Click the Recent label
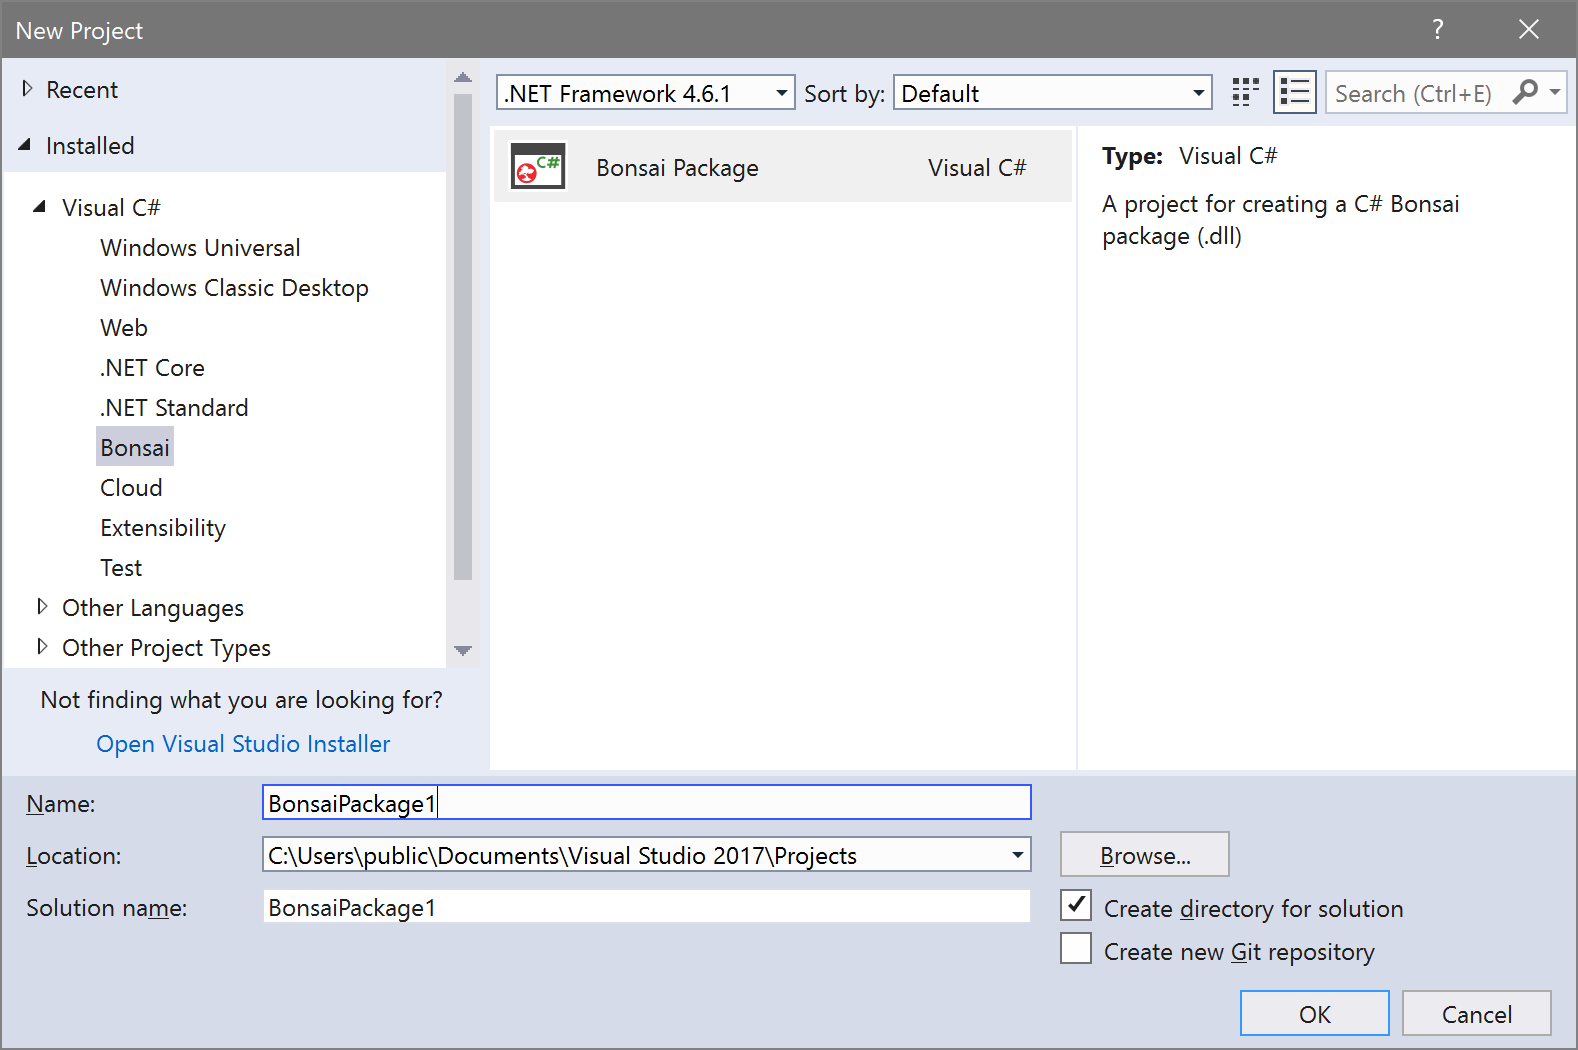Viewport: 1578px width, 1050px height. (x=82, y=90)
